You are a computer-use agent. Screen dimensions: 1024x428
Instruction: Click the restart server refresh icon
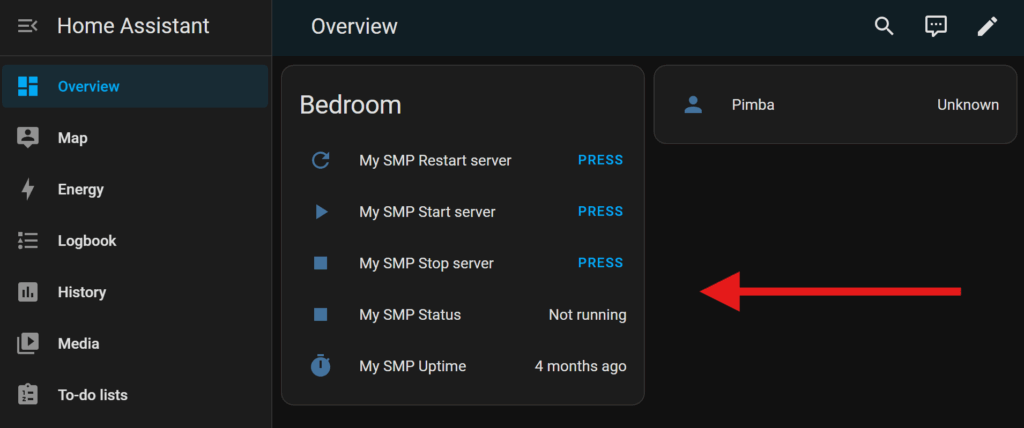click(321, 160)
